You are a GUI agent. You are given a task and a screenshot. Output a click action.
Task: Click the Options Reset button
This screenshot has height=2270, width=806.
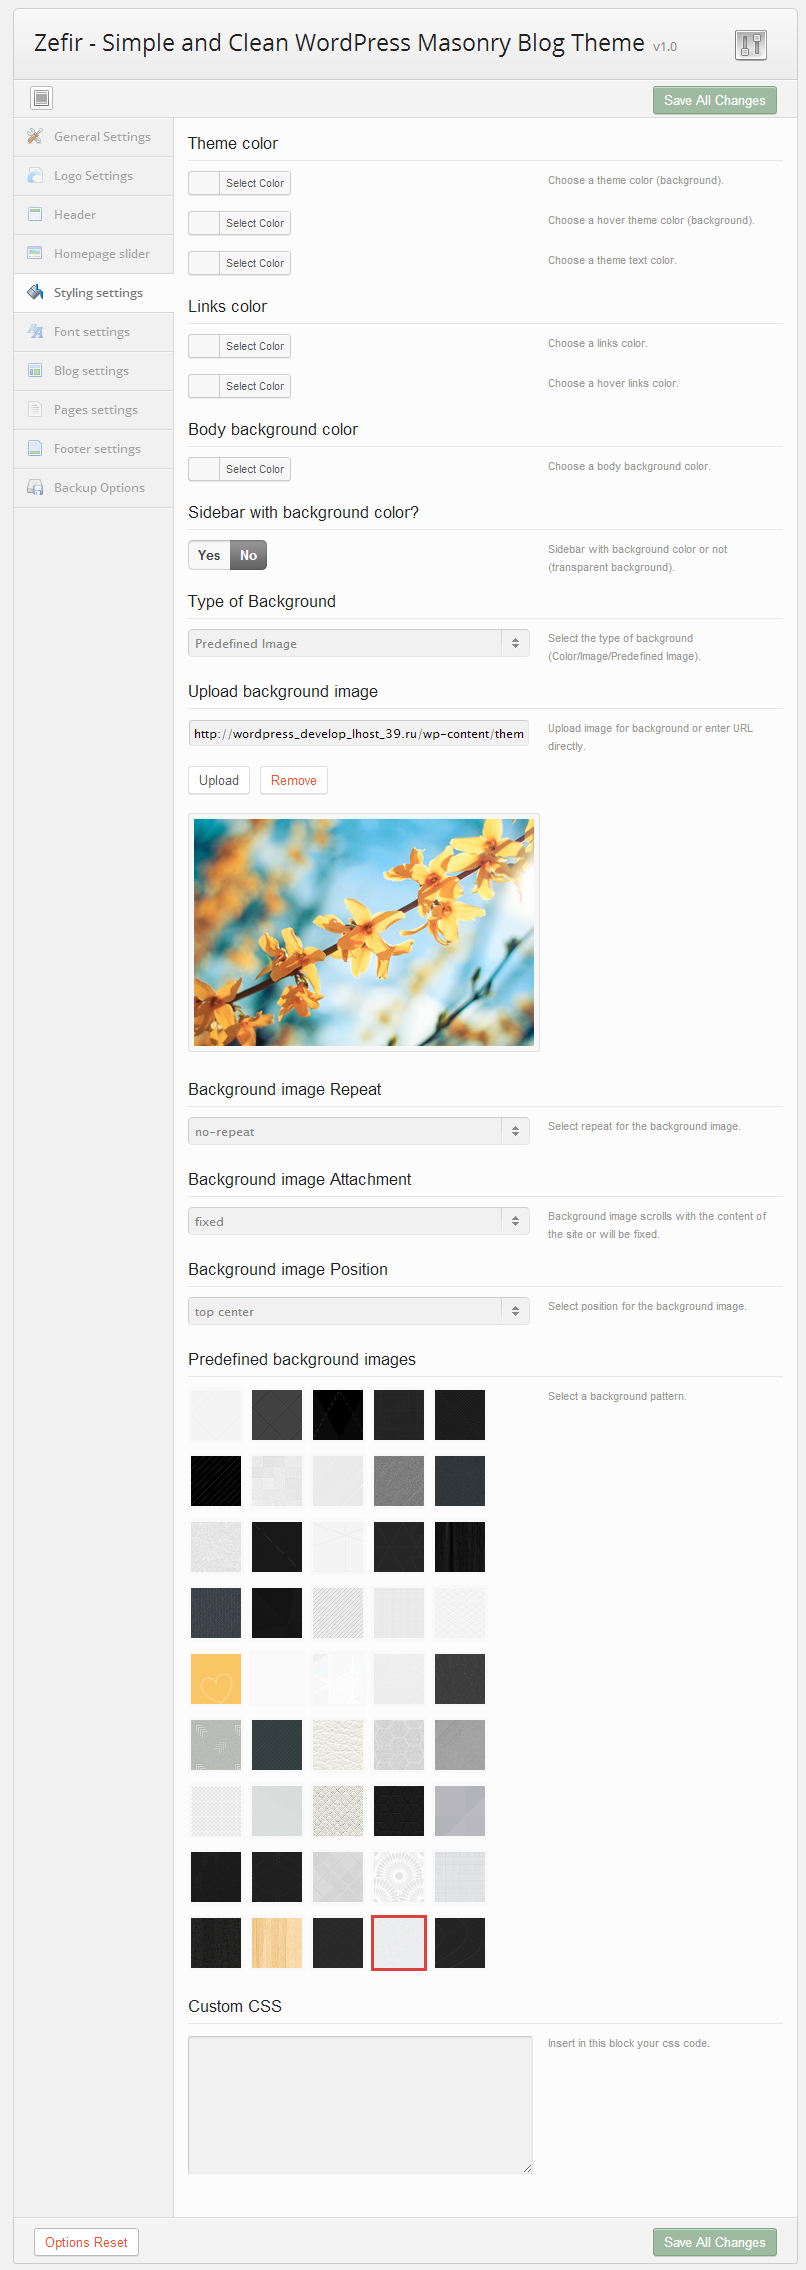pos(86,2242)
